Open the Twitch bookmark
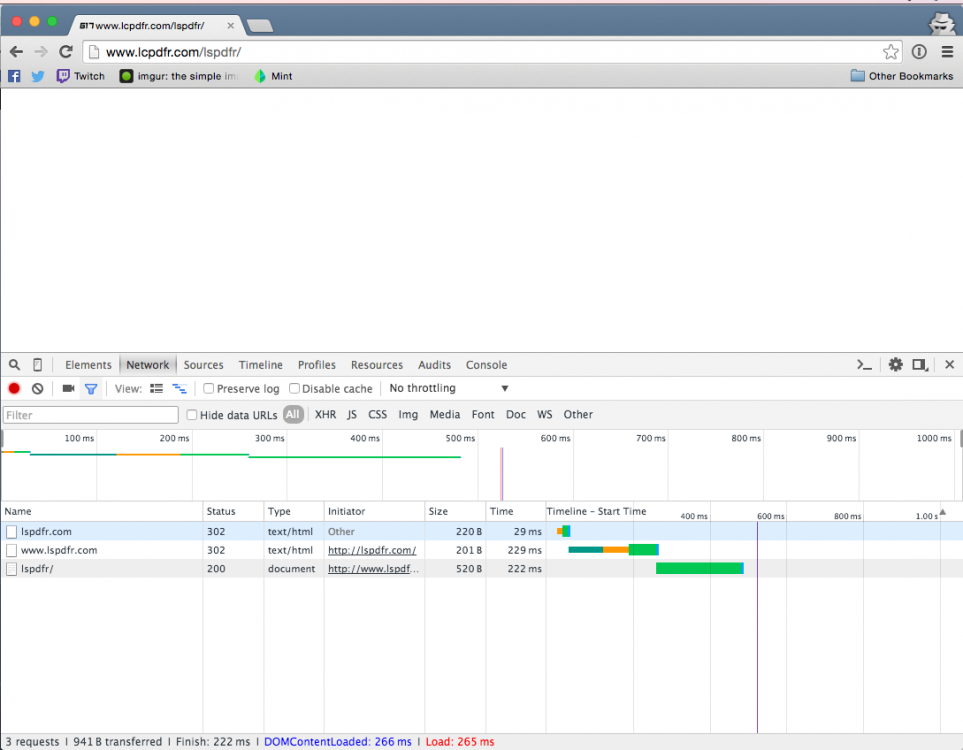This screenshot has width=963, height=750. pos(80,75)
